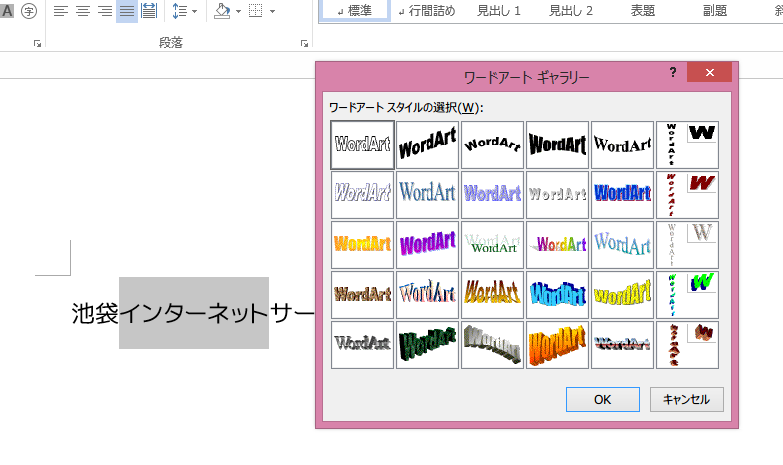This screenshot has width=783, height=465.
Task: Align text left
Action: (60, 10)
